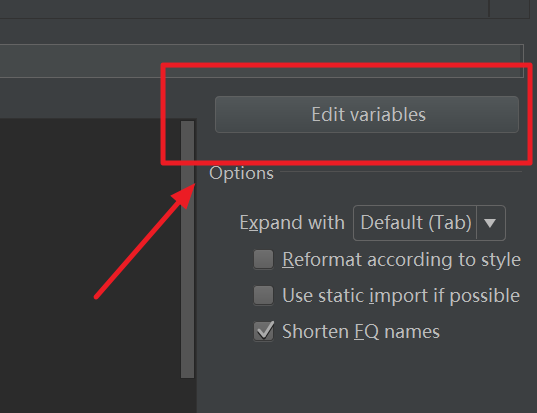Viewport: 537px width, 413px height.
Task: Click the checkmark icon next to Shorten FQ names
Action: (265, 331)
